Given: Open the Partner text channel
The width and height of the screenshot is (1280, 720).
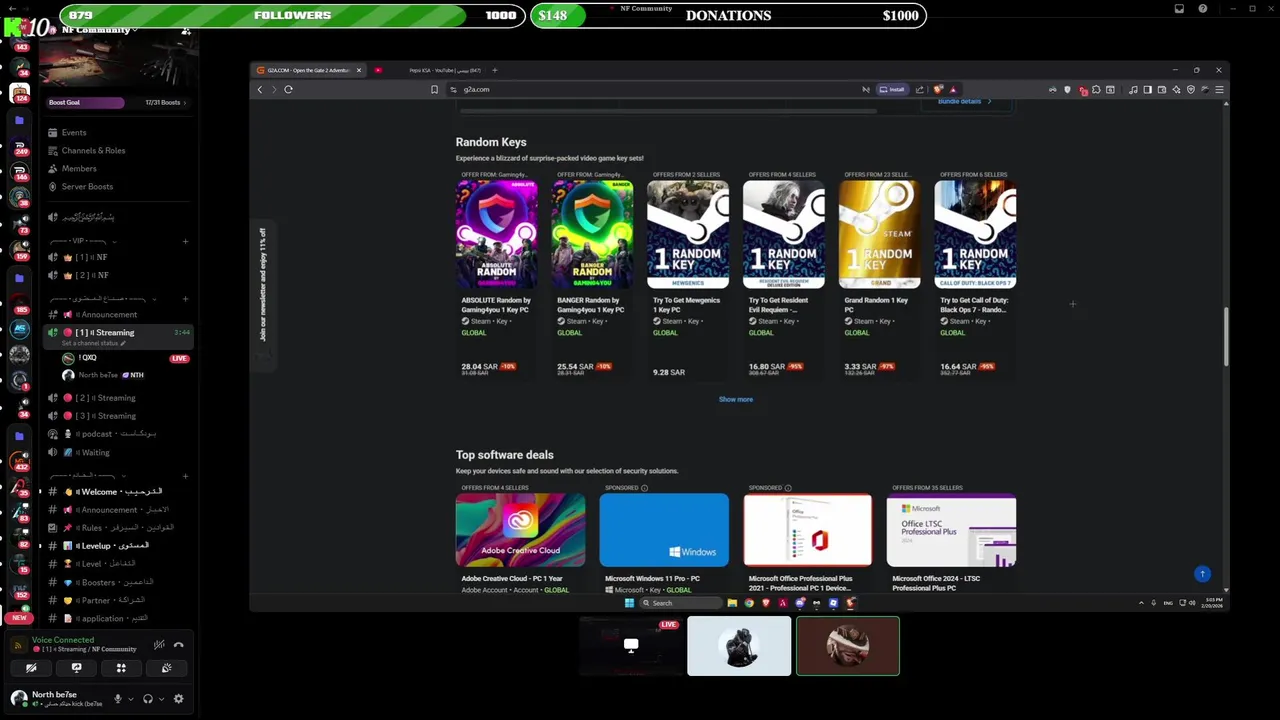Looking at the screenshot, I should [x=118, y=601].
